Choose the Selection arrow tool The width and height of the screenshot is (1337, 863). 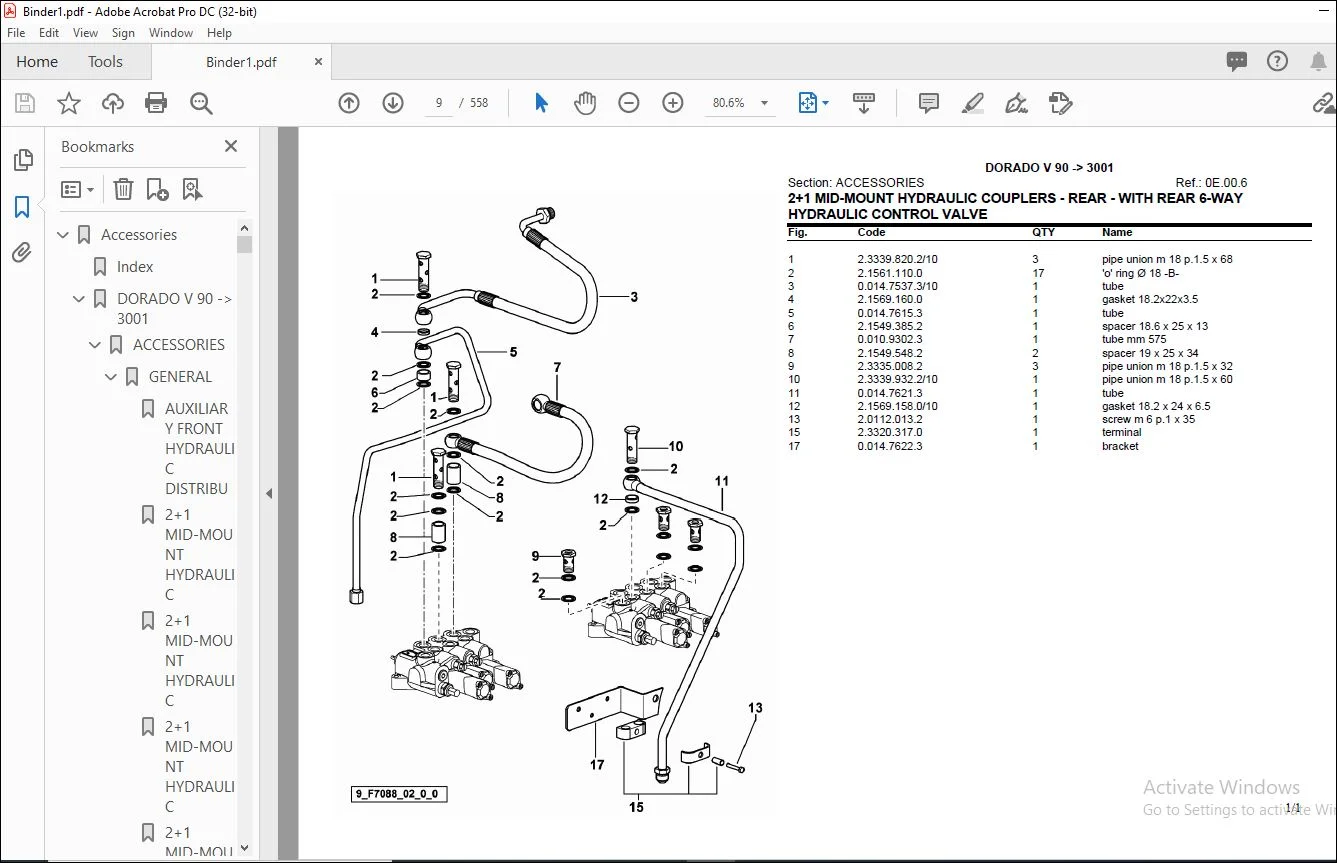coord(541,103)
